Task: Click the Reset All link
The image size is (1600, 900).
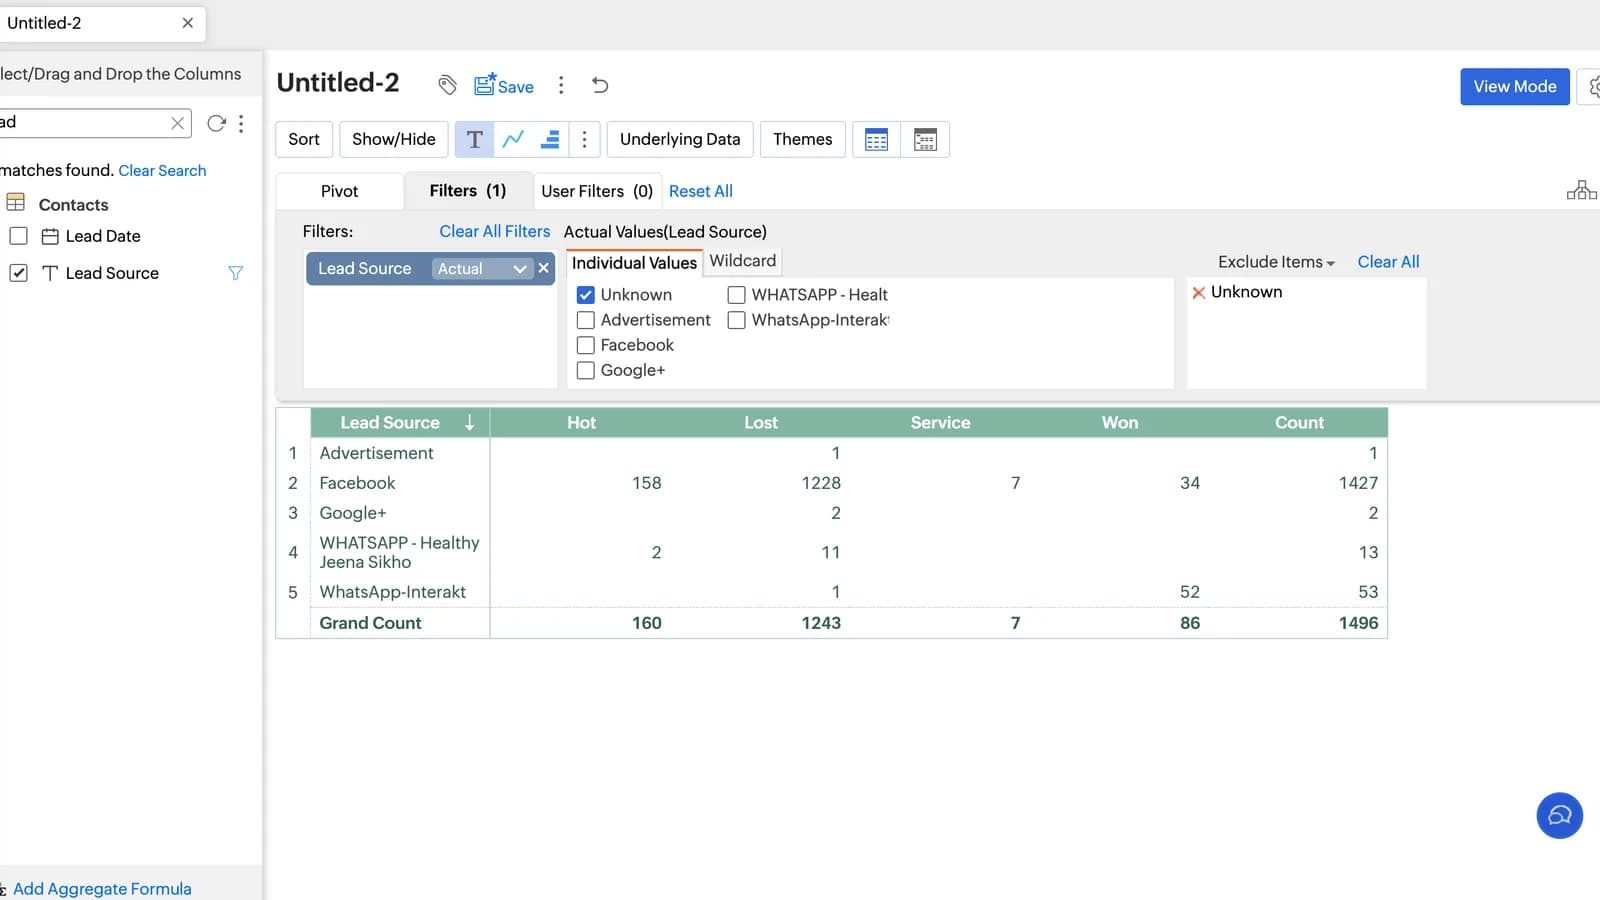Action: [701, 191]
